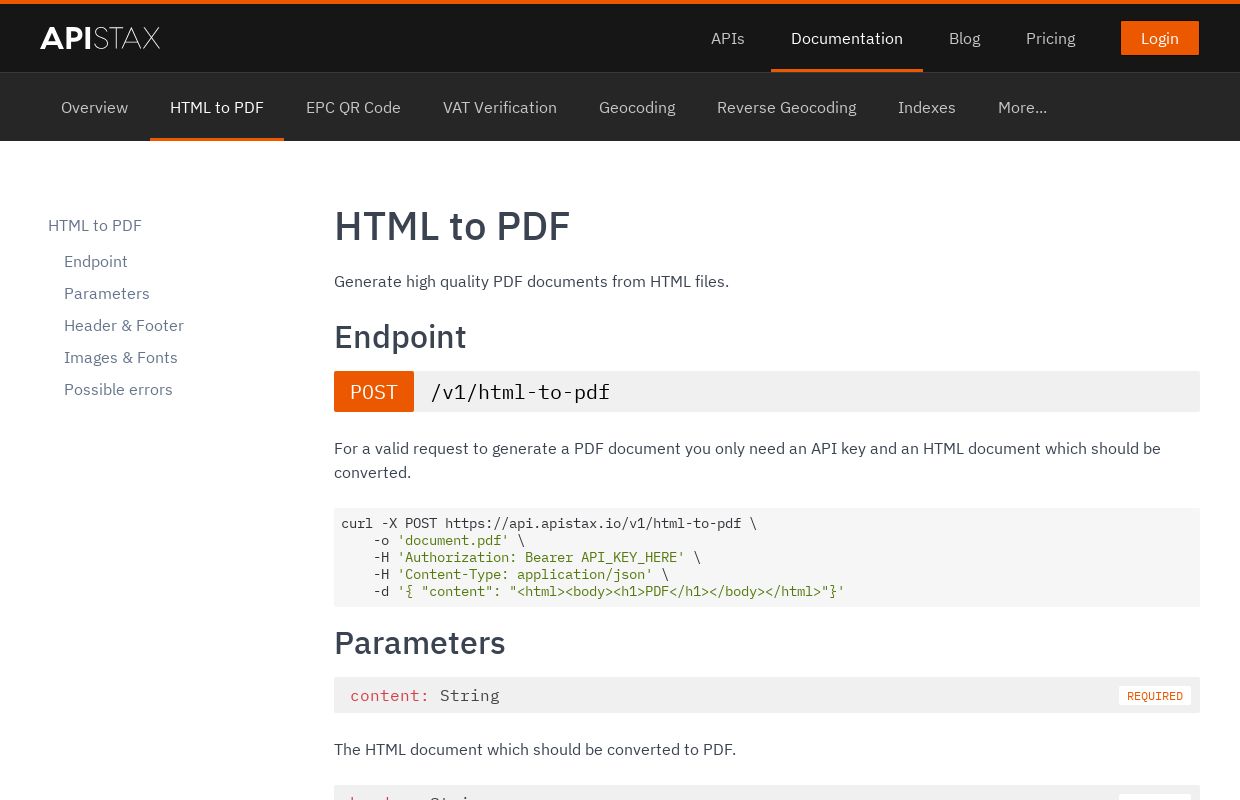Jump to Possible errors section
This screenshot has height=800, width=1240.
118,389
